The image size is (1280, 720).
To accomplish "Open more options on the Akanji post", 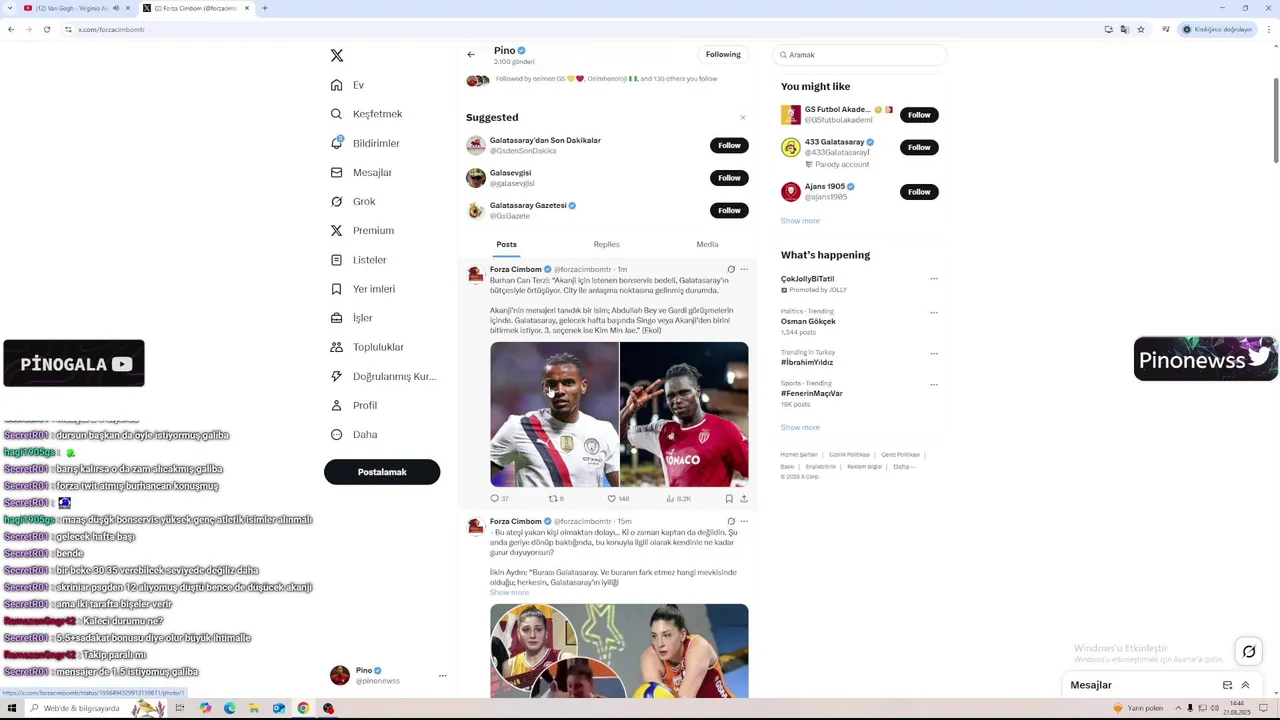I will [744, 269].
